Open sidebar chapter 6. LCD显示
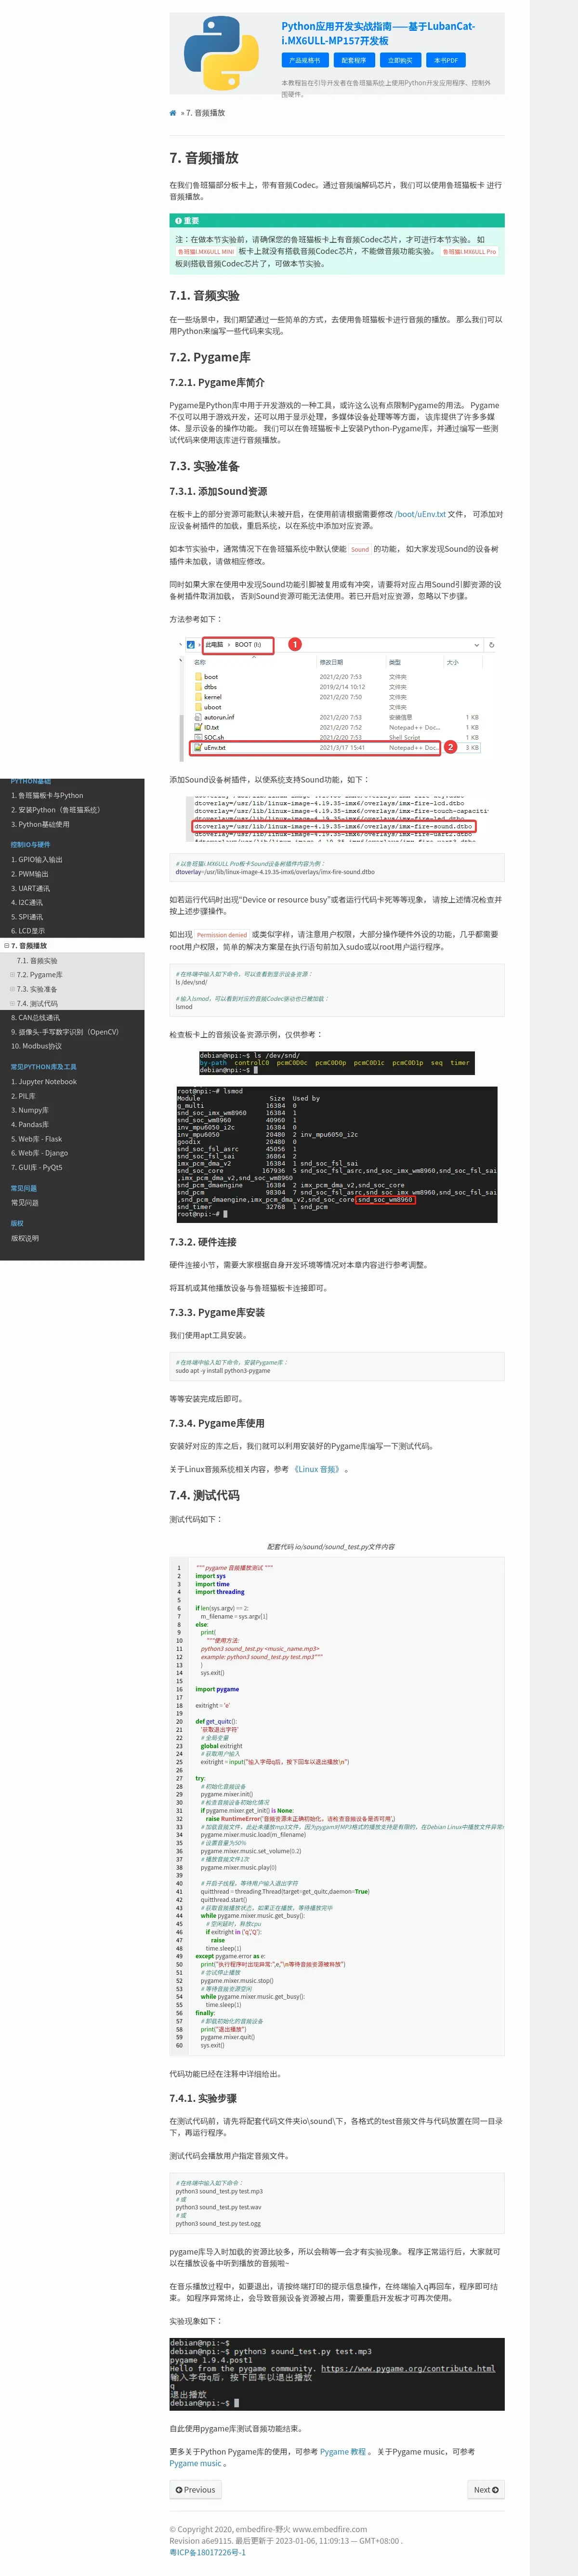The image size is (578, 2576). pos(28,931)
